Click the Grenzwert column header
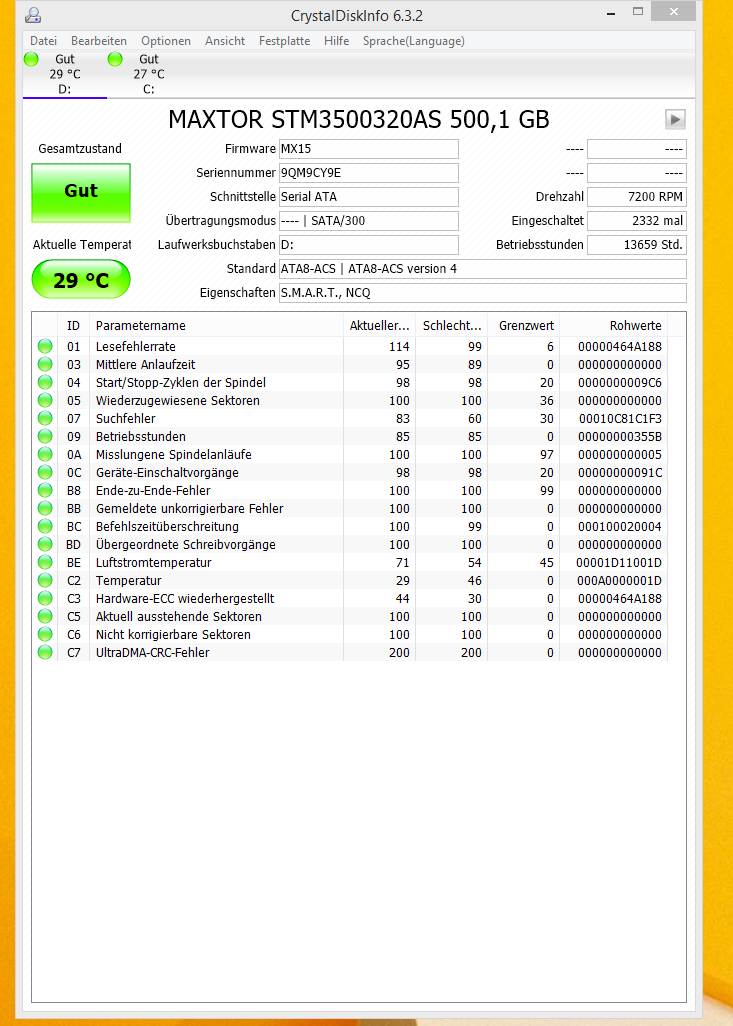 524,325
